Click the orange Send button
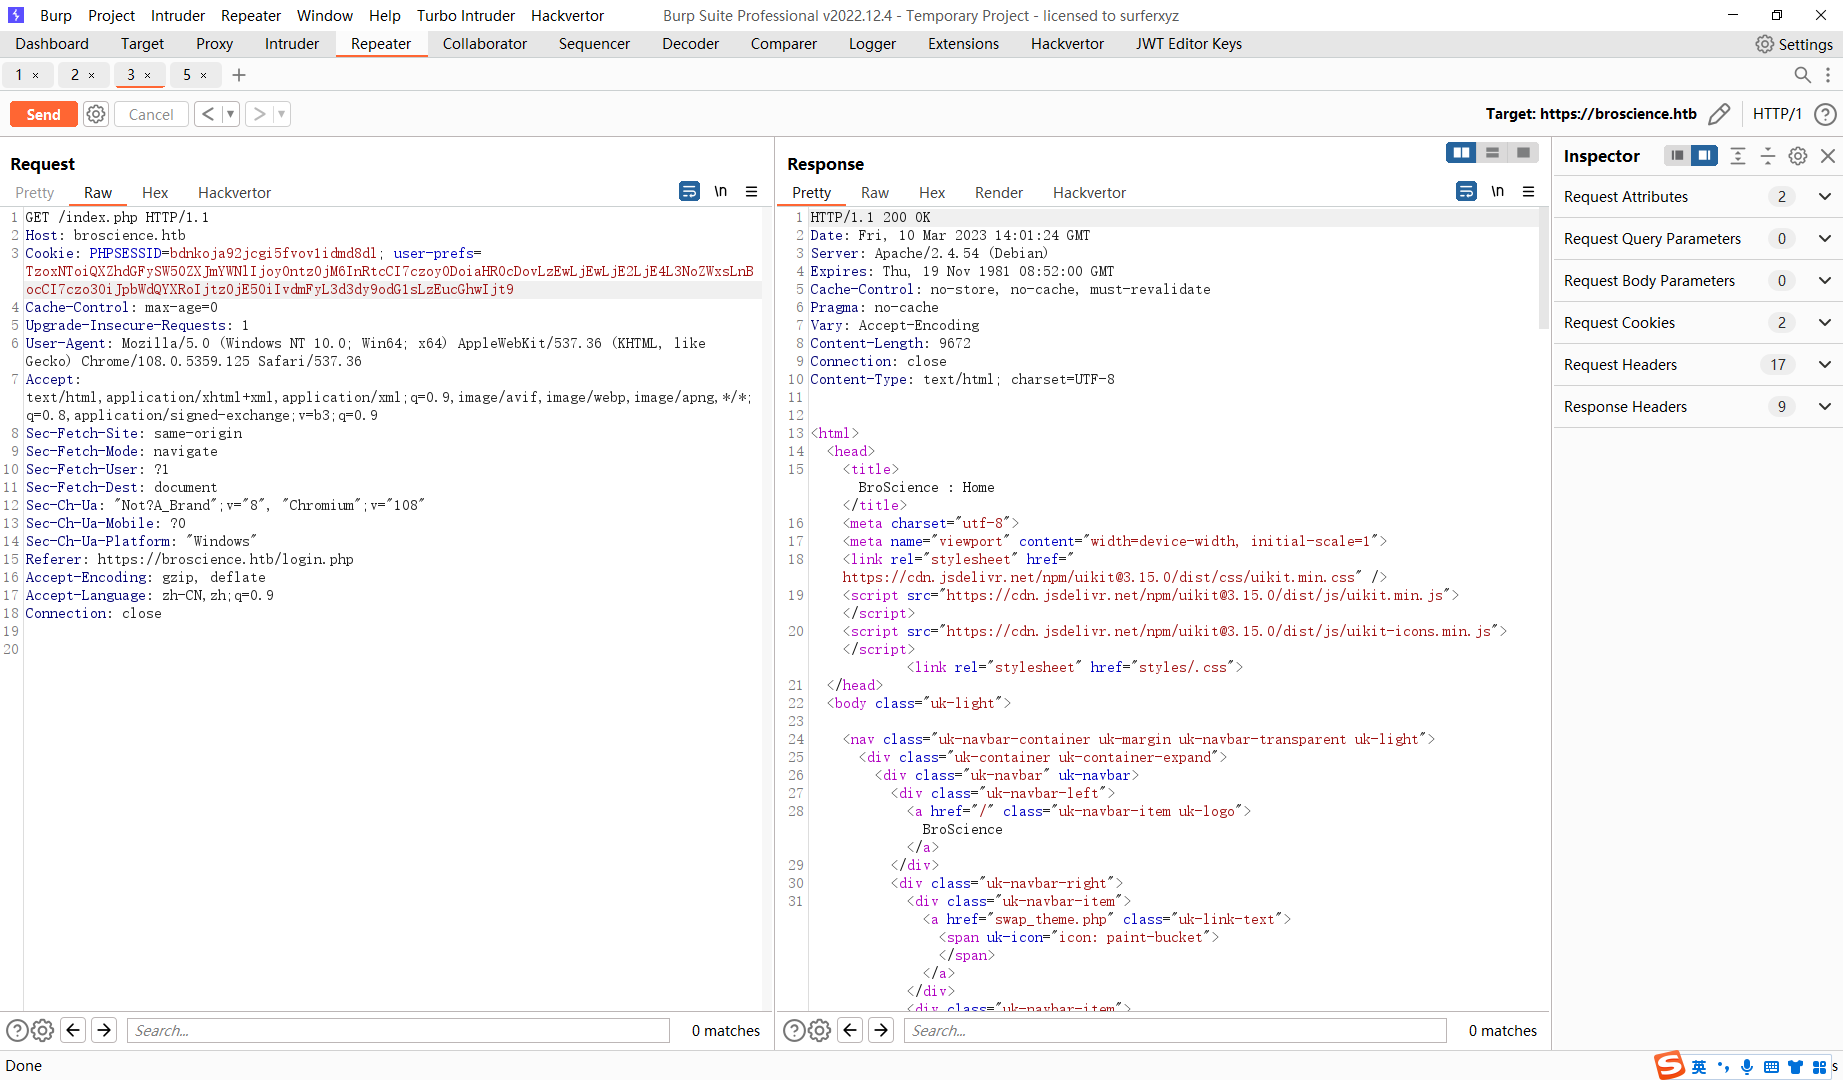Image resolution: width=1843 pixels, height=1080 pixels. click(x=43, y=114)
